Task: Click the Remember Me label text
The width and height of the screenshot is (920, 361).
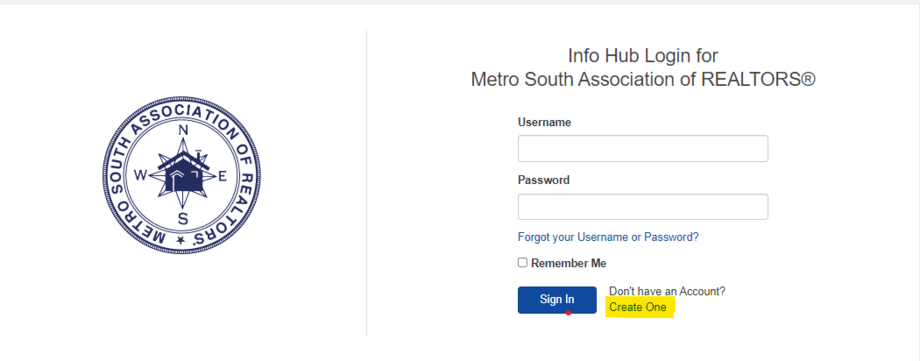Action: pos(569,264)
